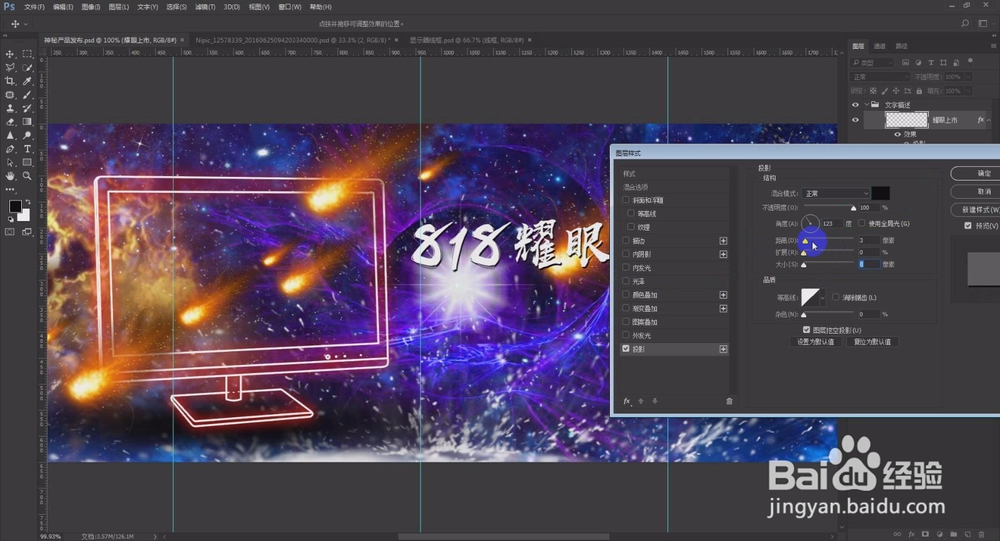Image resolution: width=1000 pixels, height=541 pixels.
Task: Select the Pen tool
Action: tap(10, 149)
